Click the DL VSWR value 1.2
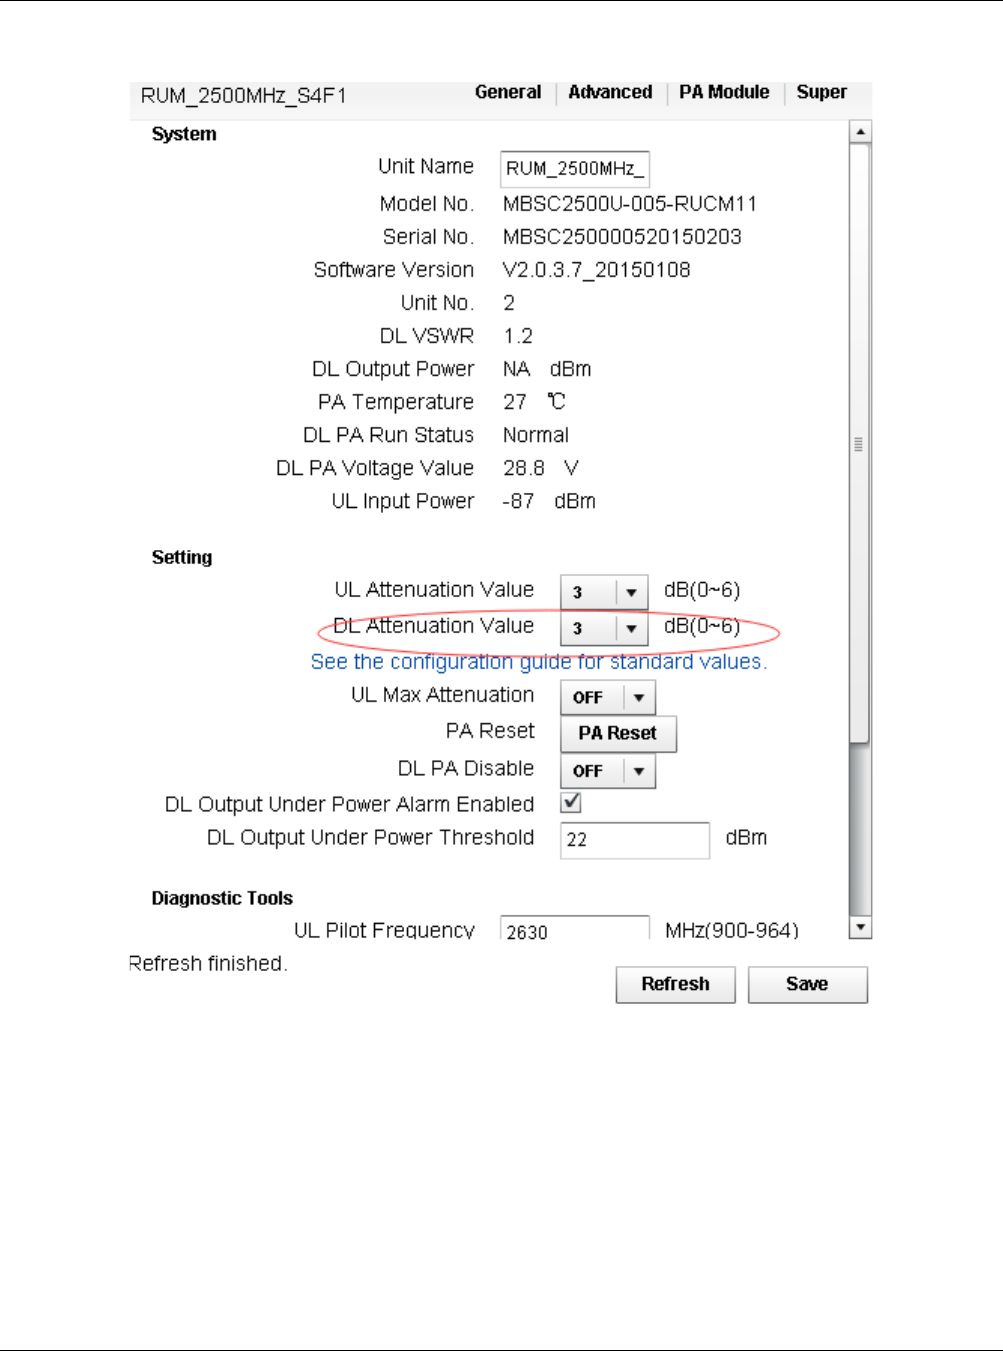The image size is (1003, 1351). click(x=518, y=336)
